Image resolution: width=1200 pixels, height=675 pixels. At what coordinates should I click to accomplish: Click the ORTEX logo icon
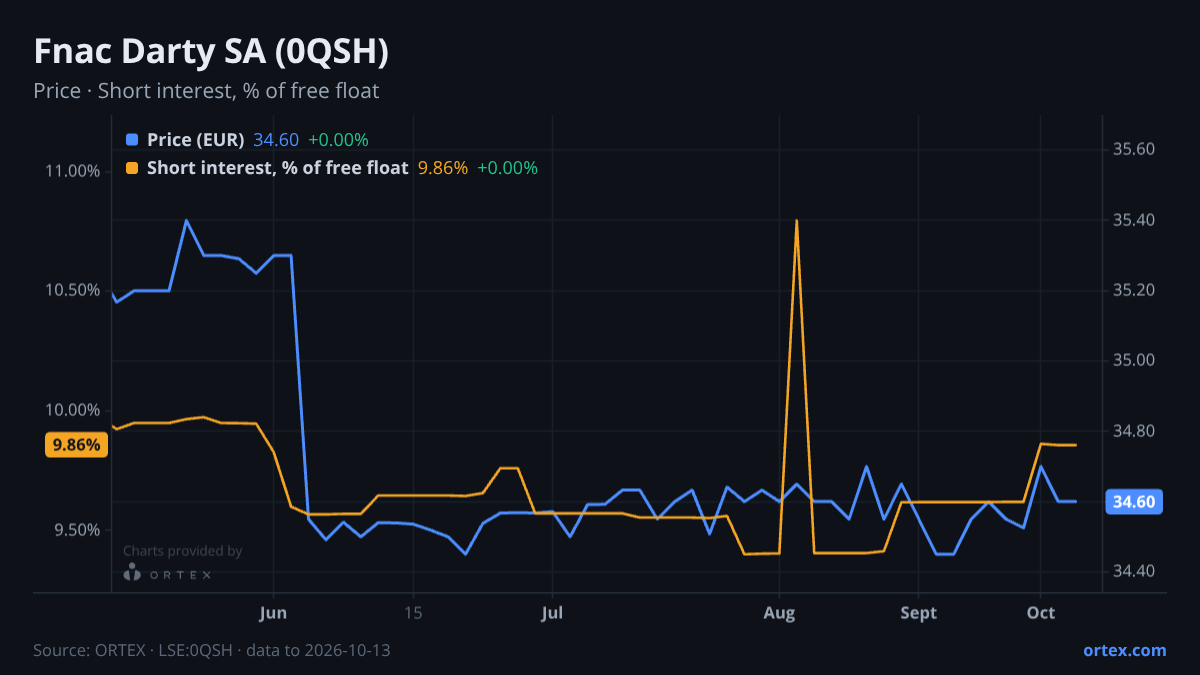click(132, 573)
